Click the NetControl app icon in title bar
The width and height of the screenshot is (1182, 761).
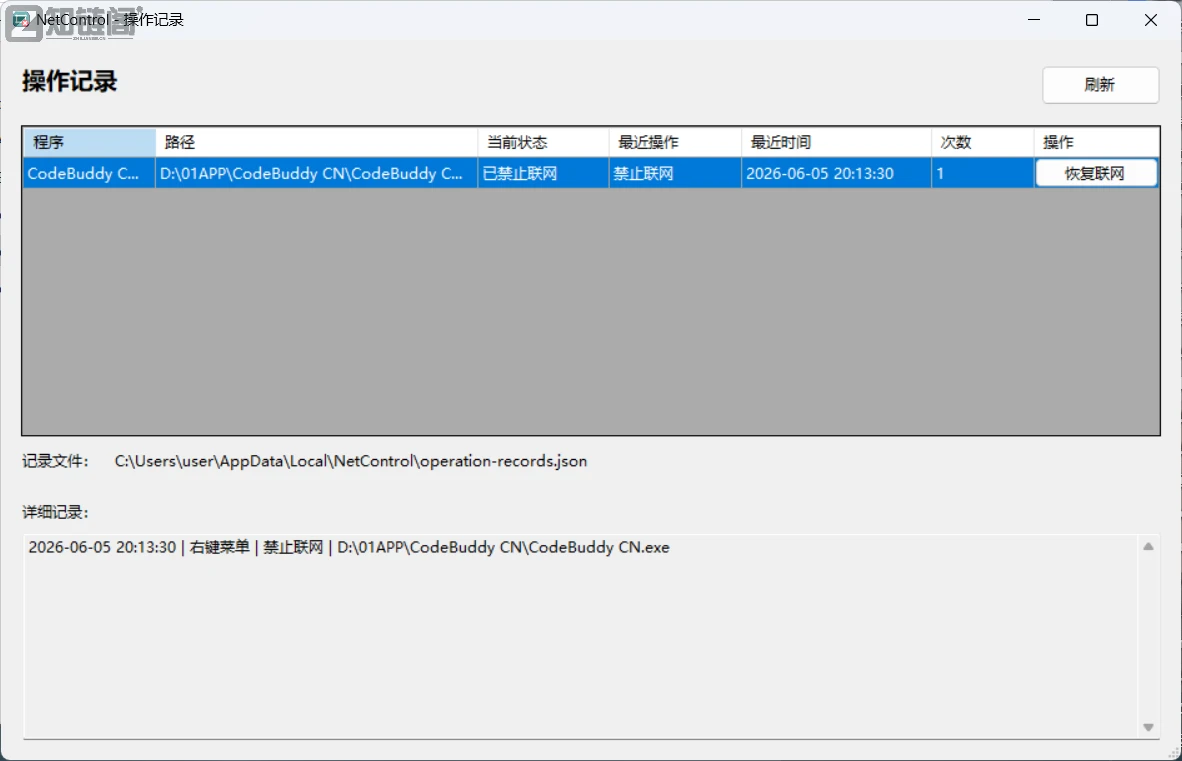coord(21,20)
